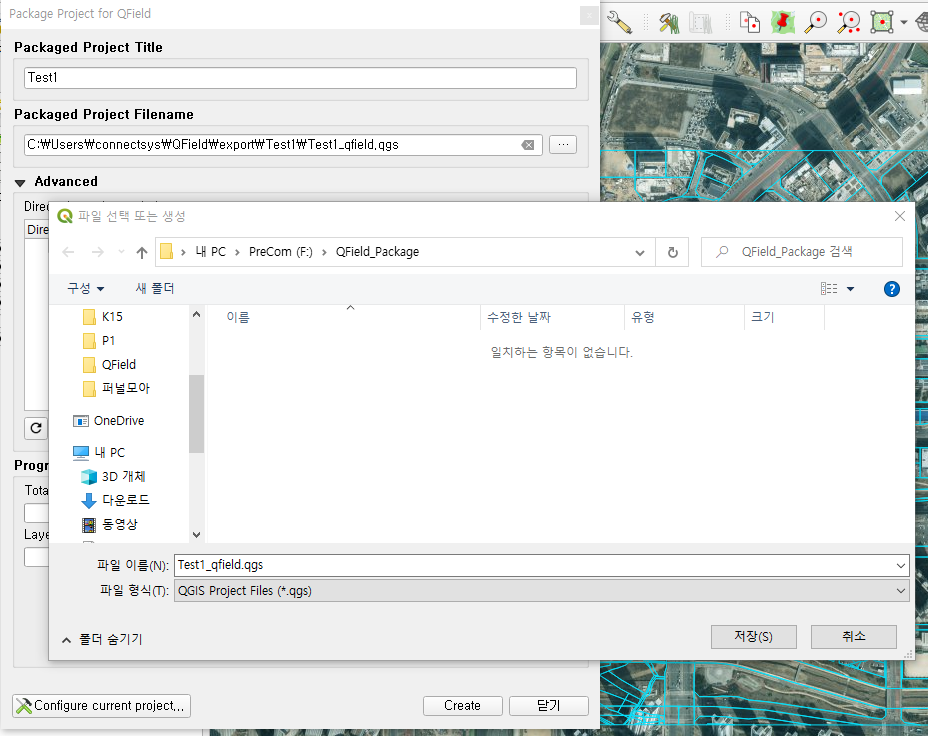Screen dimensions: 928x736
Task: Click the hammer and grass plugin icon
Action: click(669, 22)
